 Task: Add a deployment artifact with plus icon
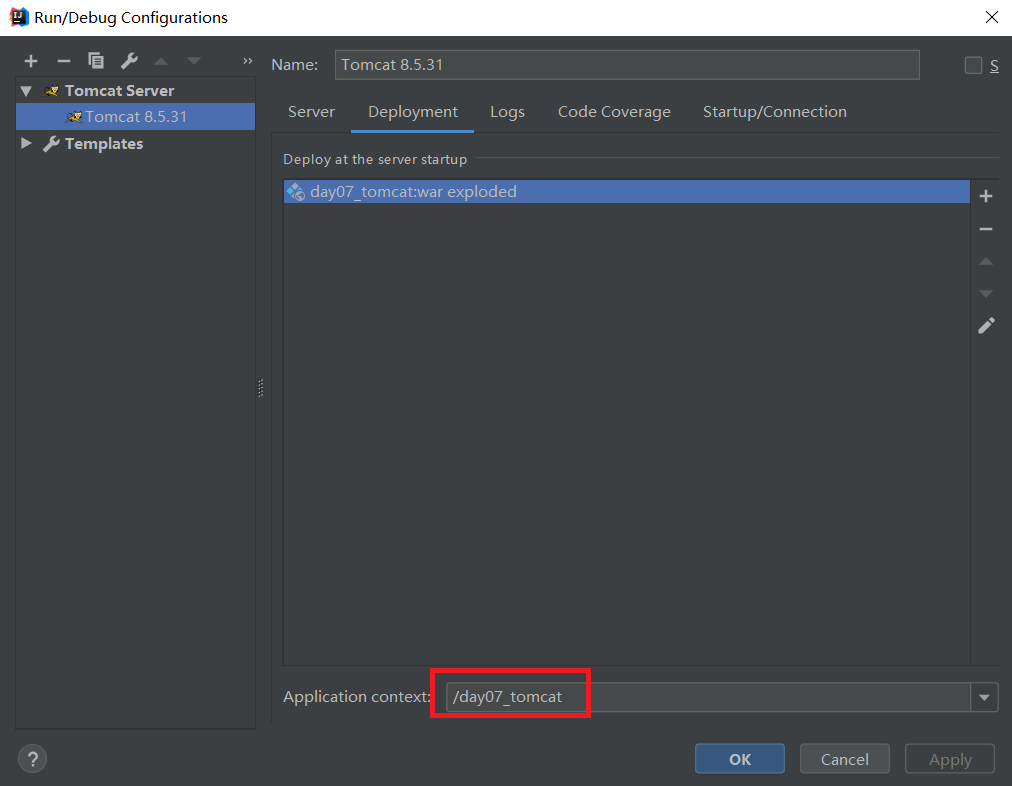986,196
